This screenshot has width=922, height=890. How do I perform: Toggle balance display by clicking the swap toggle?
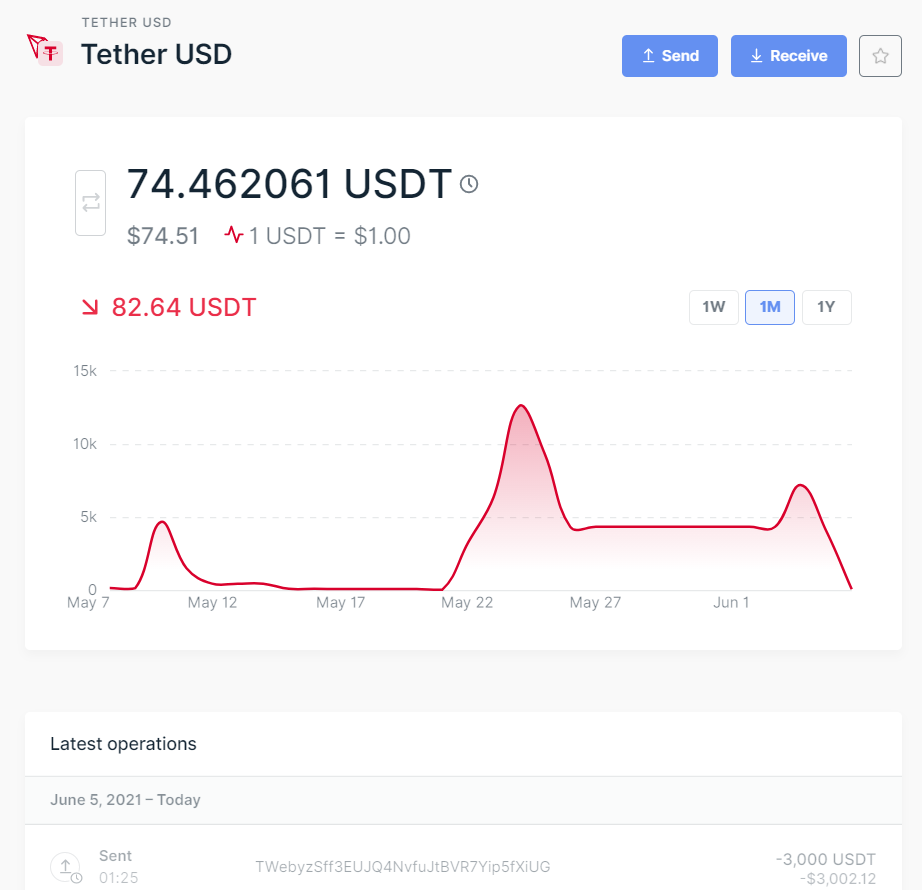[x=90, y=202]
